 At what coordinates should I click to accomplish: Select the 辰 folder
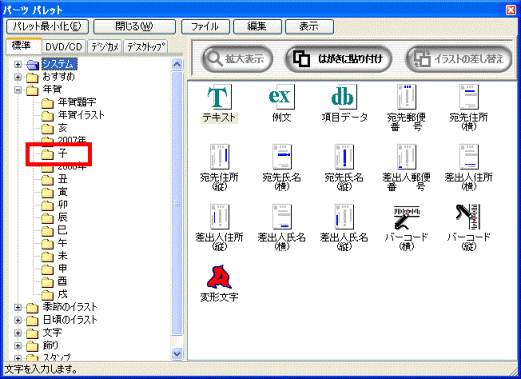click(x=62, y=217)
